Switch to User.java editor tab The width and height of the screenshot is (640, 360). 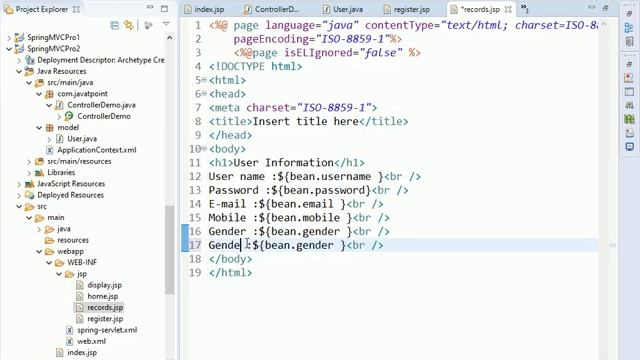click(343, 9)
